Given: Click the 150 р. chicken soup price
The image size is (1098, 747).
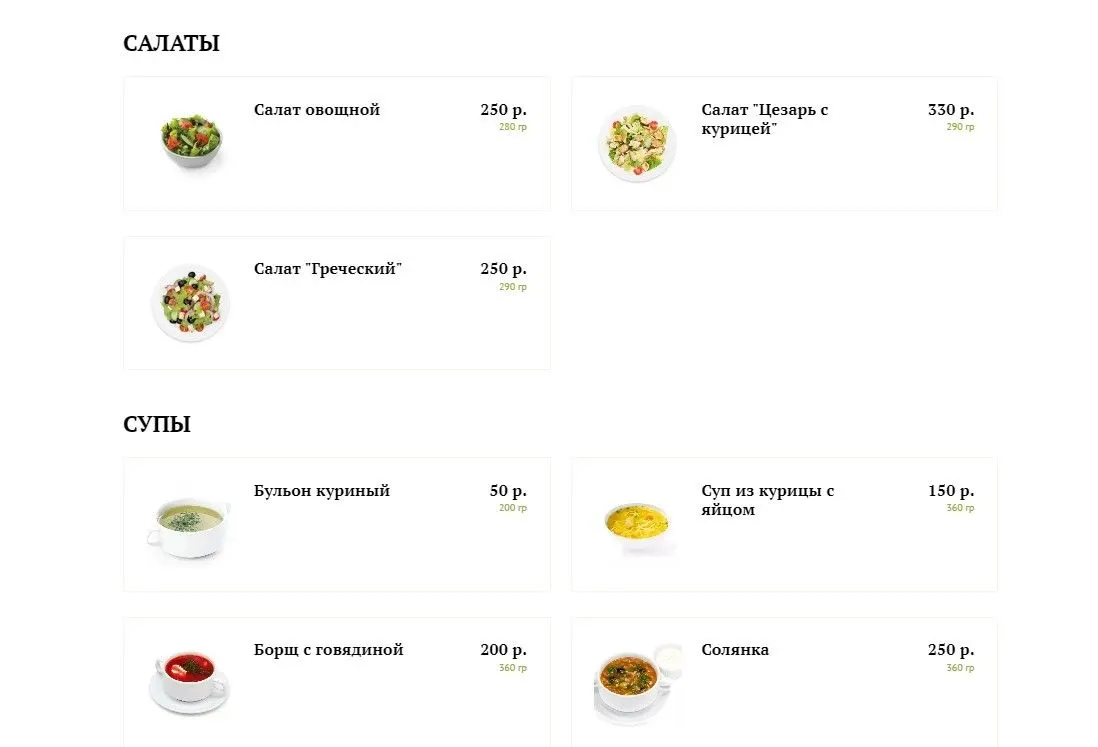Looking at the screenshot, I should (x=950, y=491).
